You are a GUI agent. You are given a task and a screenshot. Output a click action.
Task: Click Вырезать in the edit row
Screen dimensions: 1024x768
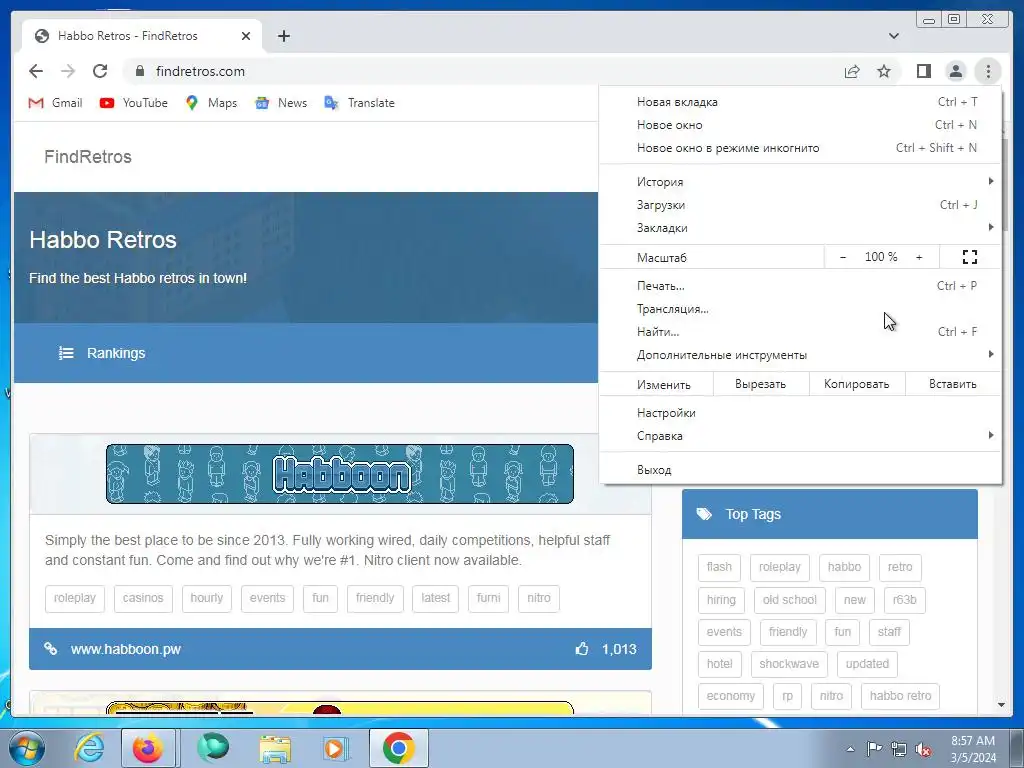761,384
